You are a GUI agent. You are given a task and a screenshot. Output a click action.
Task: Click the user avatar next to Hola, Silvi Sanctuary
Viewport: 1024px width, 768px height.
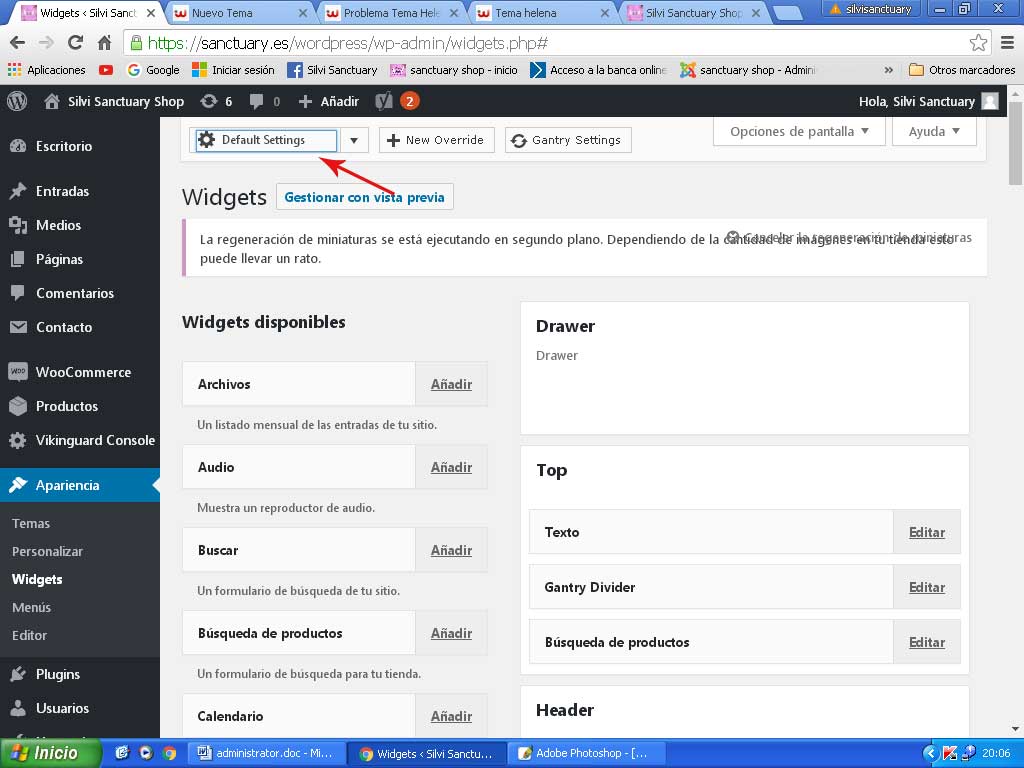click(x=990, y=101)
